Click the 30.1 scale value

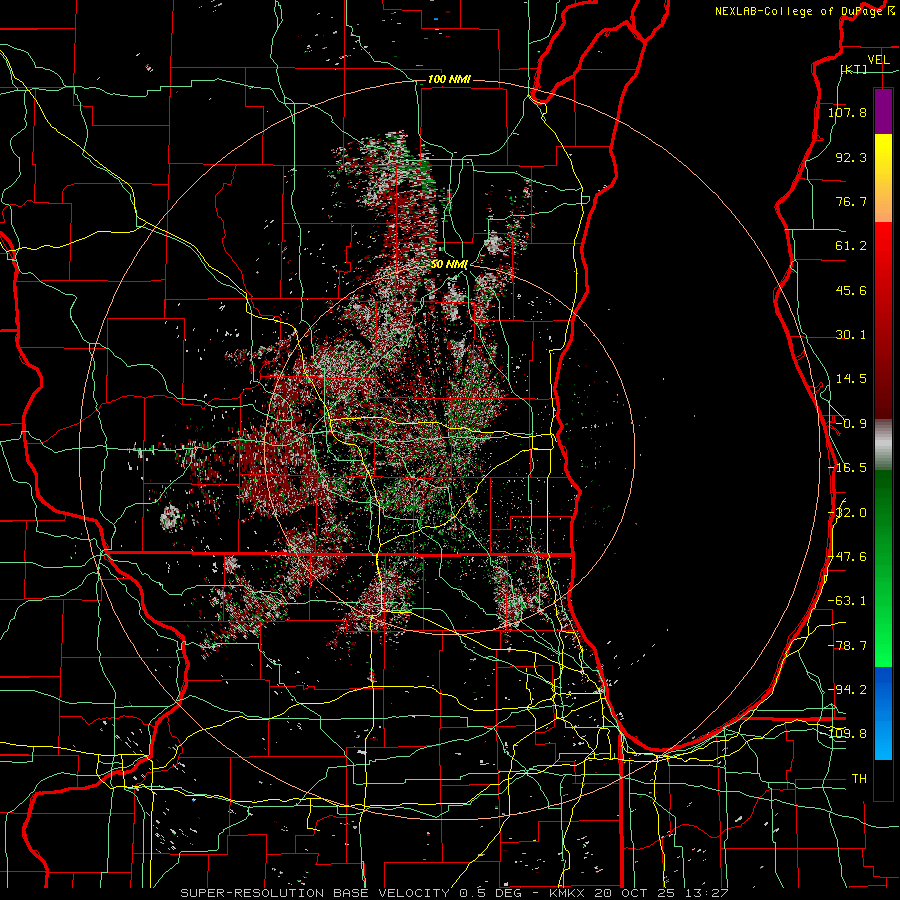click(851, 335)
